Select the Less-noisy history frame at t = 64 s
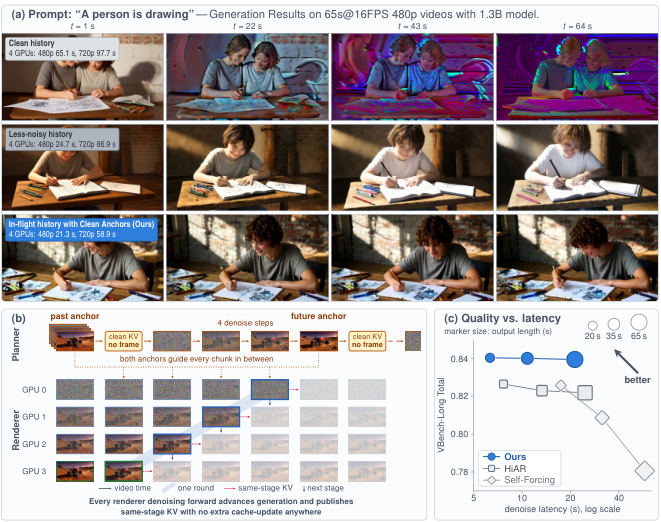Screen dimensions: 661x522 pos(577,167)
